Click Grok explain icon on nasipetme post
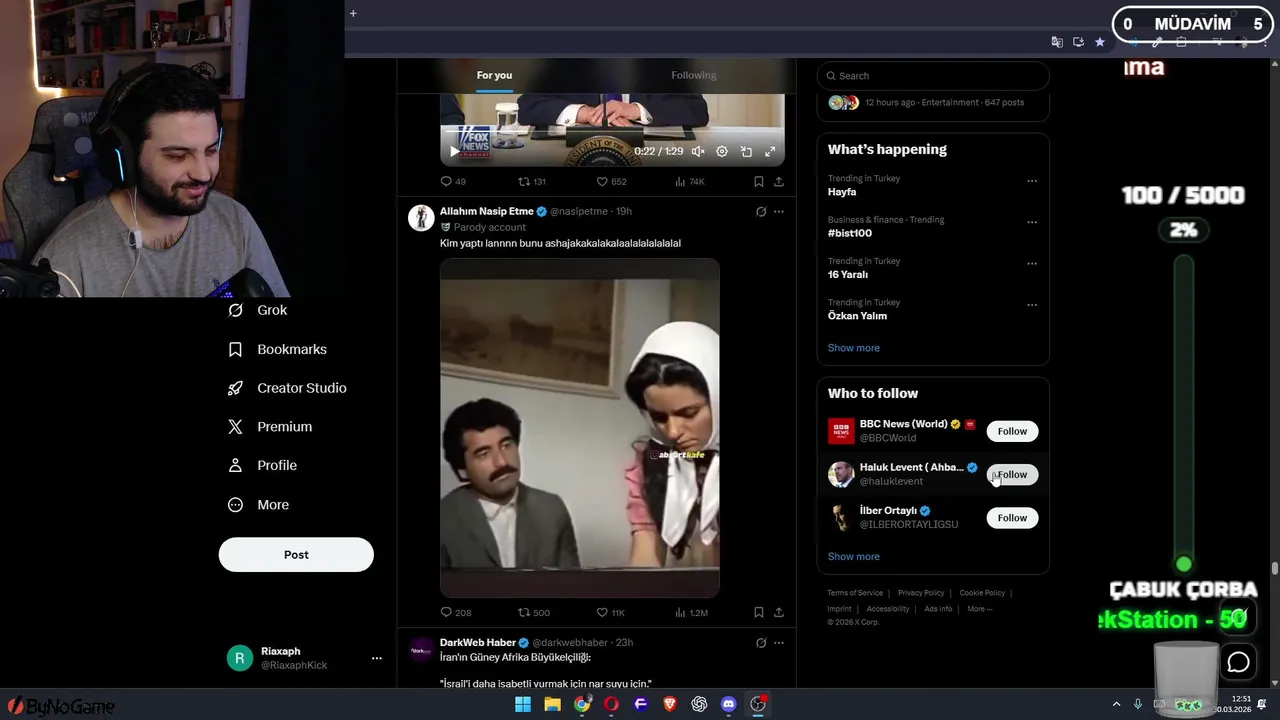1280x720 pixels. pos(761,212)
